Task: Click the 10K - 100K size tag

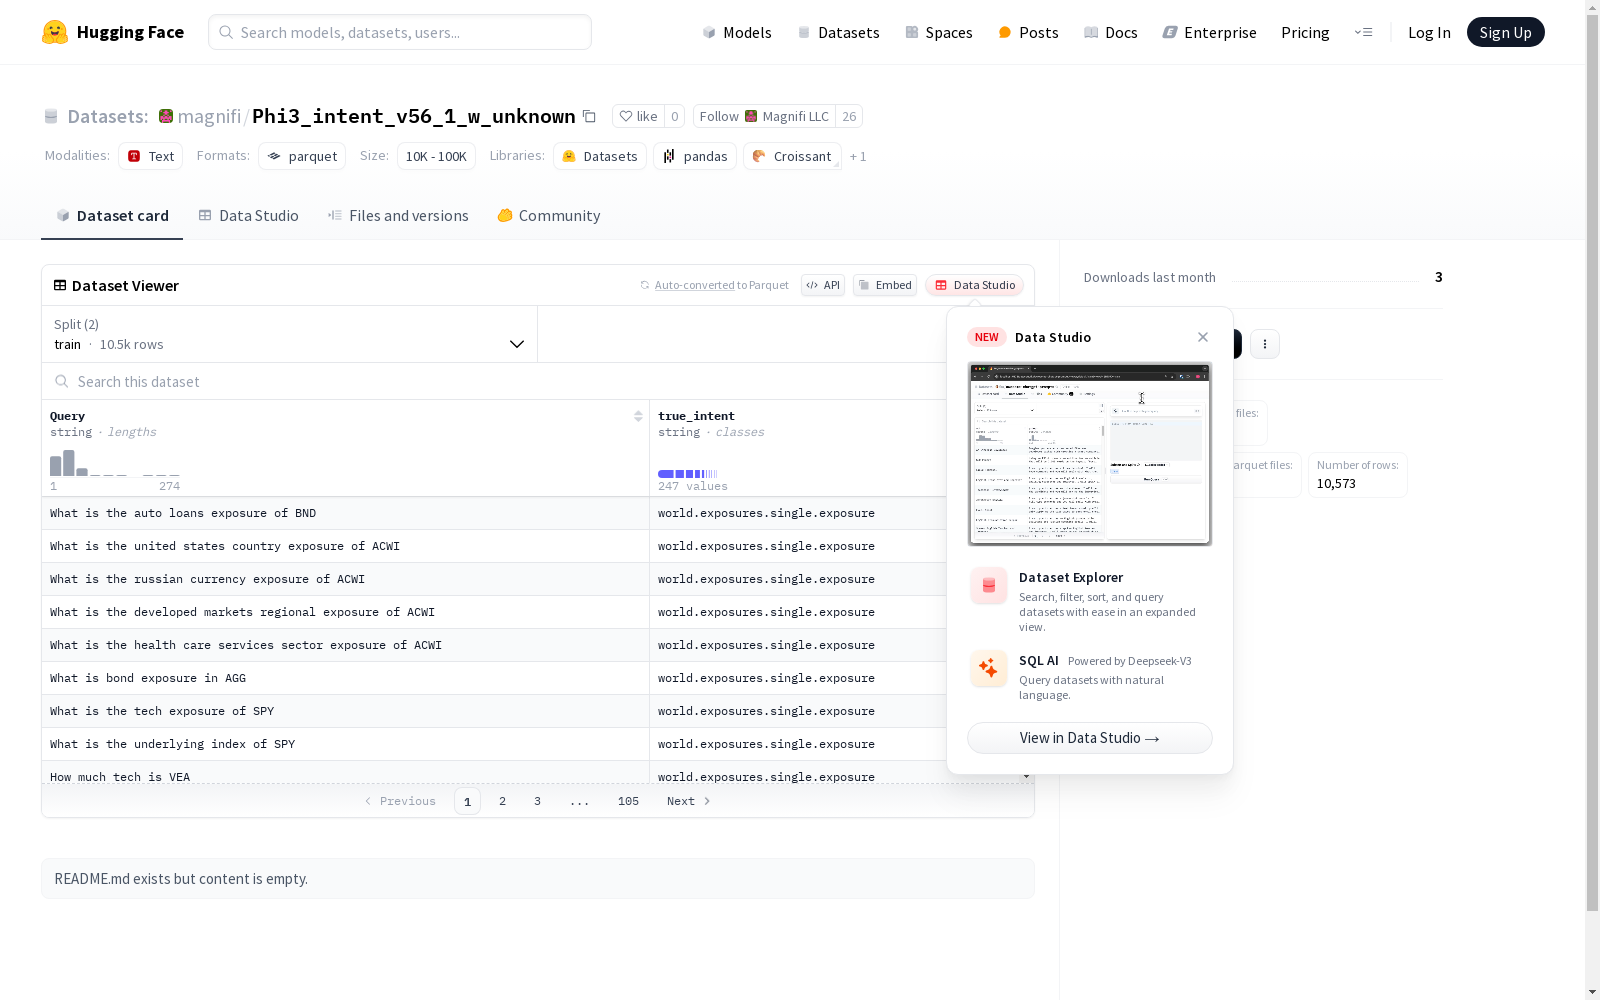Action: click(x=436, y=157)
